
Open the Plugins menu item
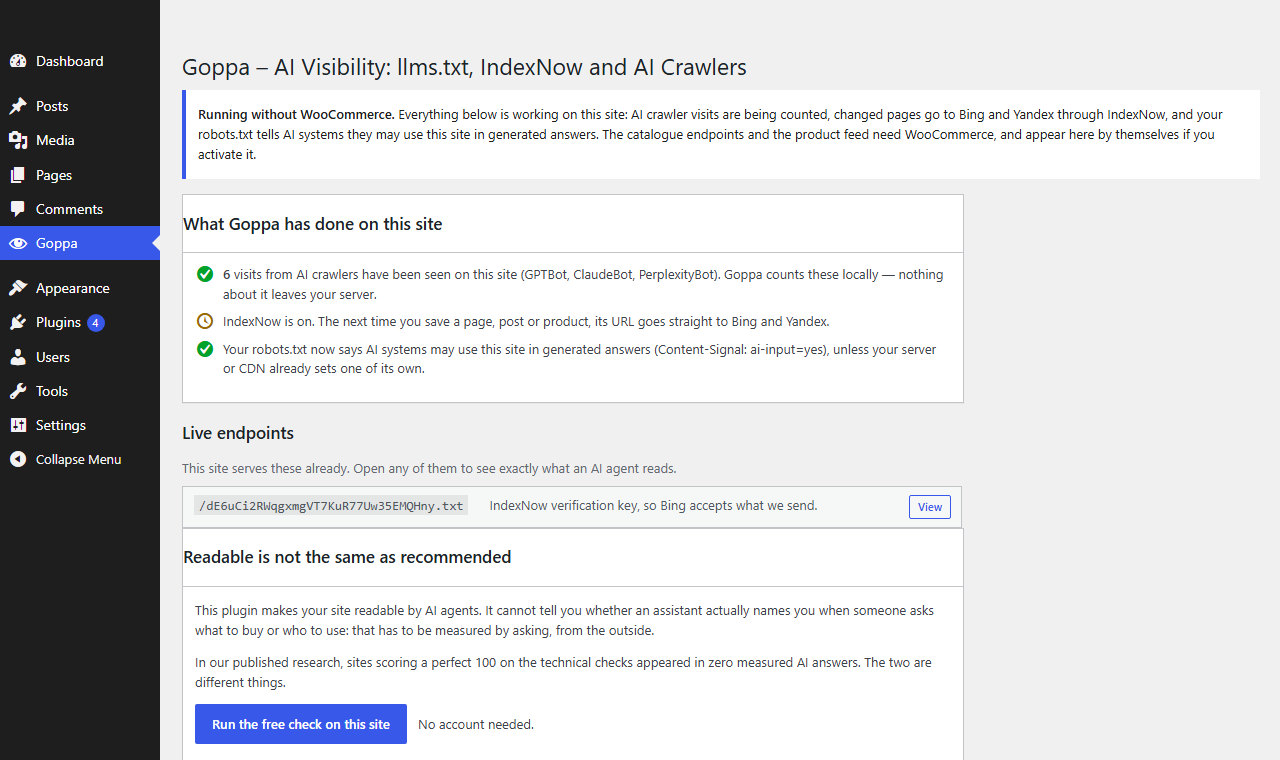point(80,322)
